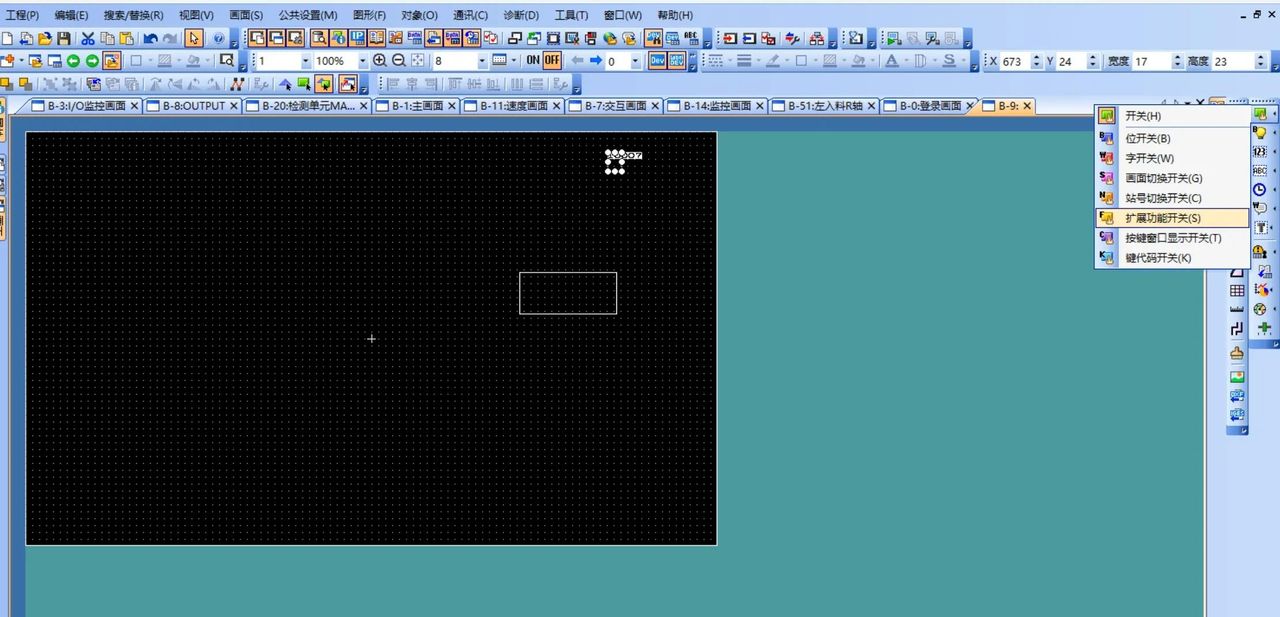
Task: Expand the switch object dropdown arrow
Action: coord(1274,114)
